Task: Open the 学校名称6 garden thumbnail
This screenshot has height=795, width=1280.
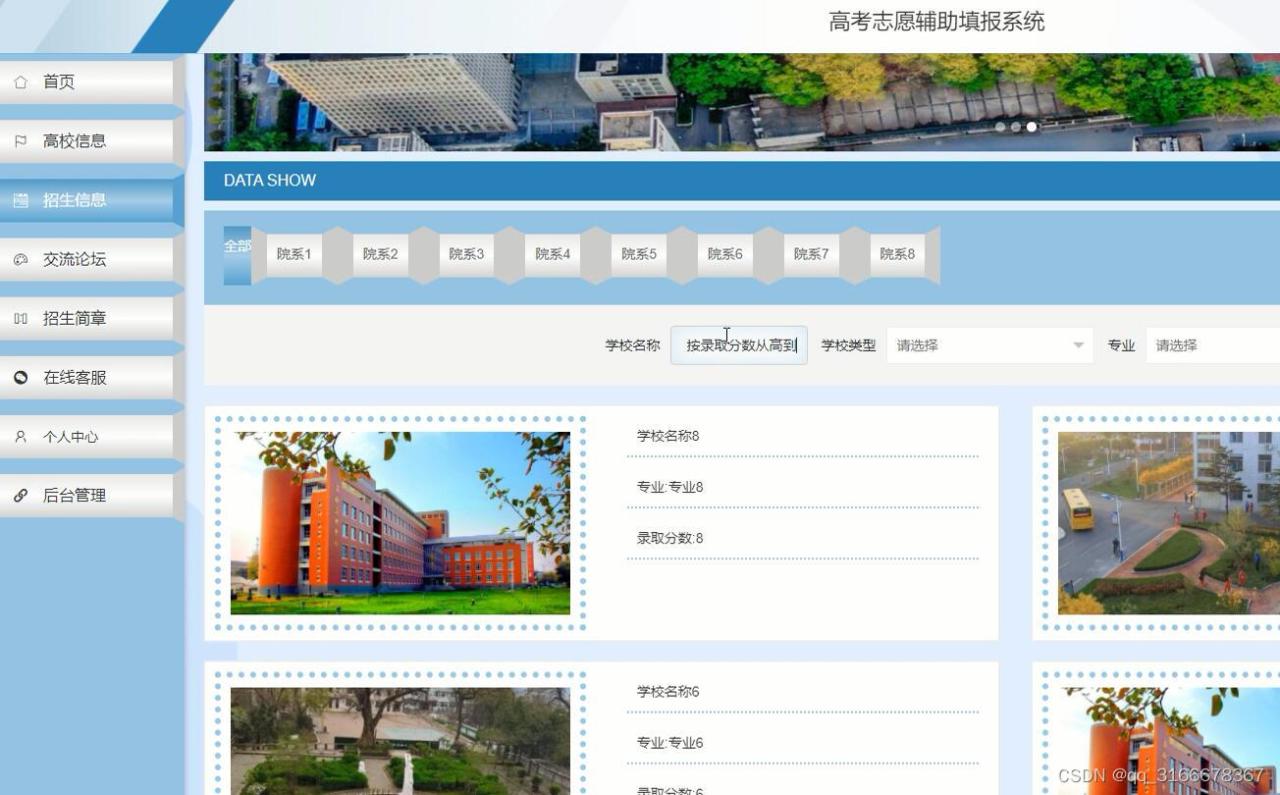Action: point(400,741)
